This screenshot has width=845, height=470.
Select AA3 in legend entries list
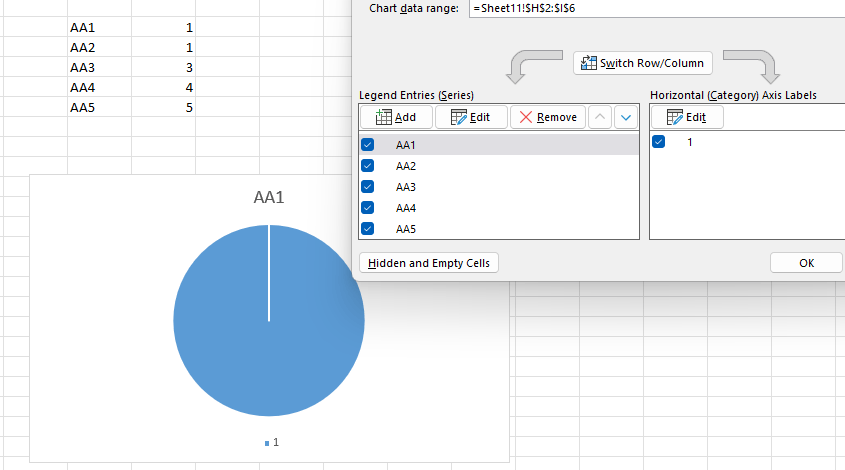point(499,187)
